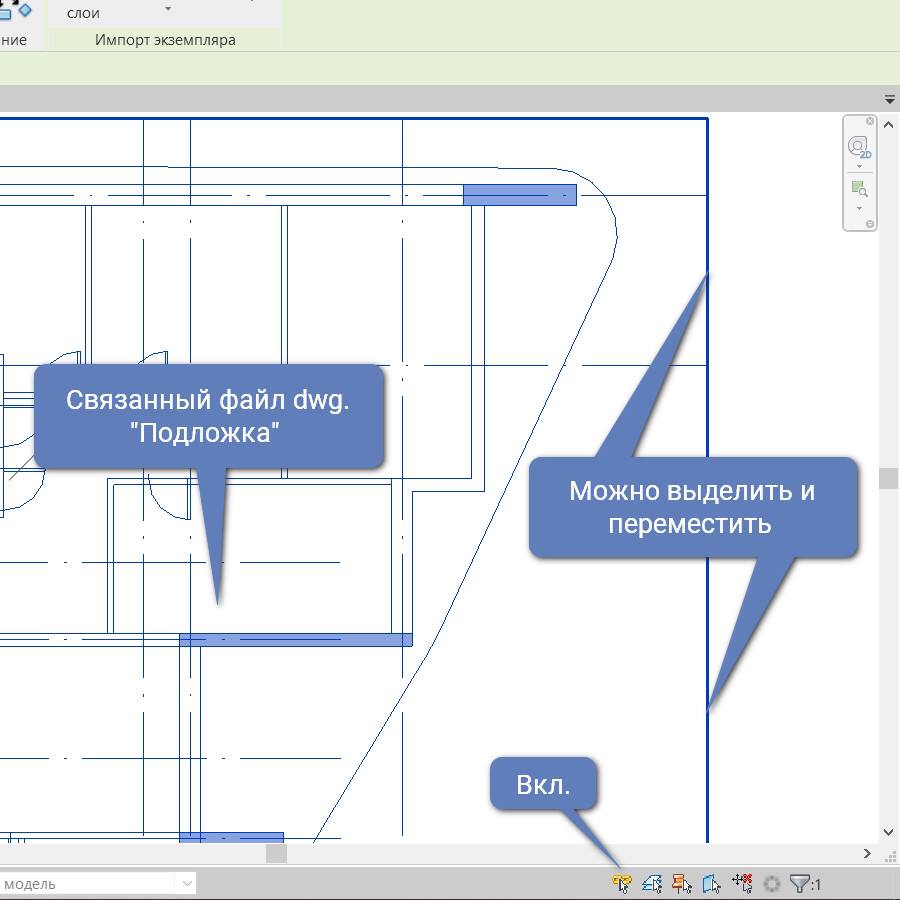Expand the 'слои' ribbon dropdown arrow
This screenshot has height=900, width=900.
click(x=168, y=9)
